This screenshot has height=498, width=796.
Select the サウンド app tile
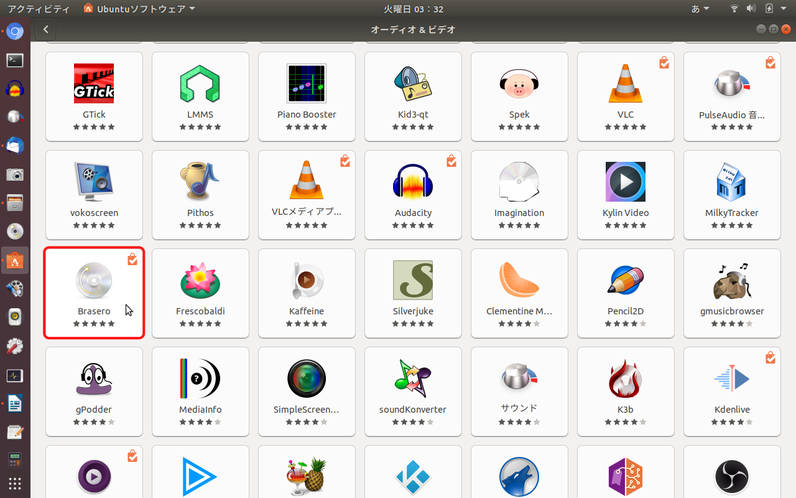click(x=519, y=391)
